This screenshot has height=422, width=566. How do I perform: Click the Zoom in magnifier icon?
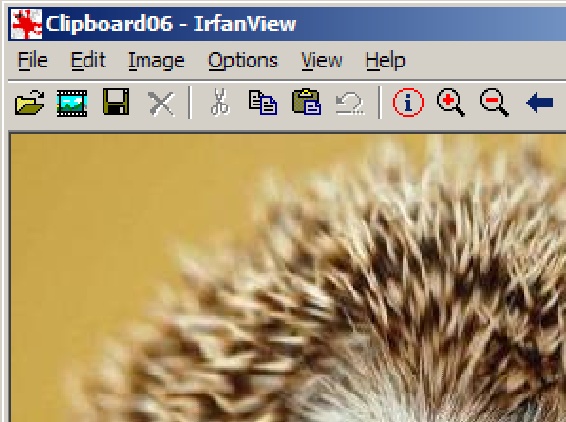point(450,103)
